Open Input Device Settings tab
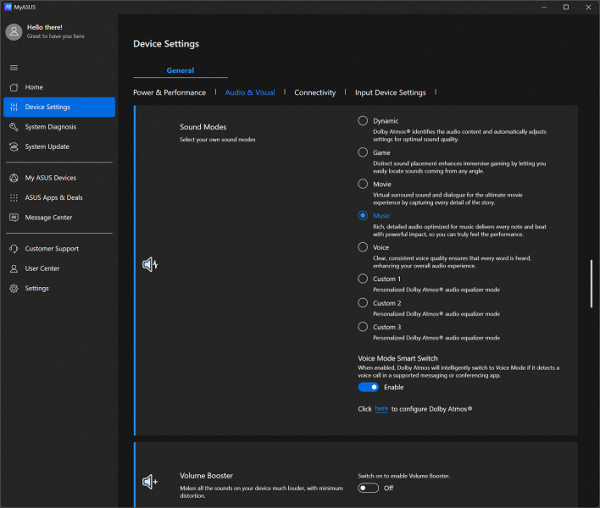Screen dimensions: 600x508 (390, 93)
